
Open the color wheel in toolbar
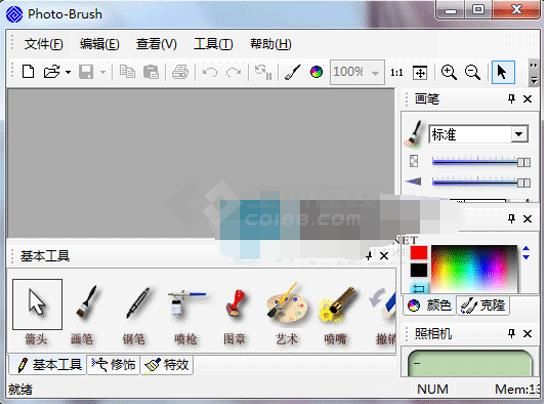pos(316,72)
